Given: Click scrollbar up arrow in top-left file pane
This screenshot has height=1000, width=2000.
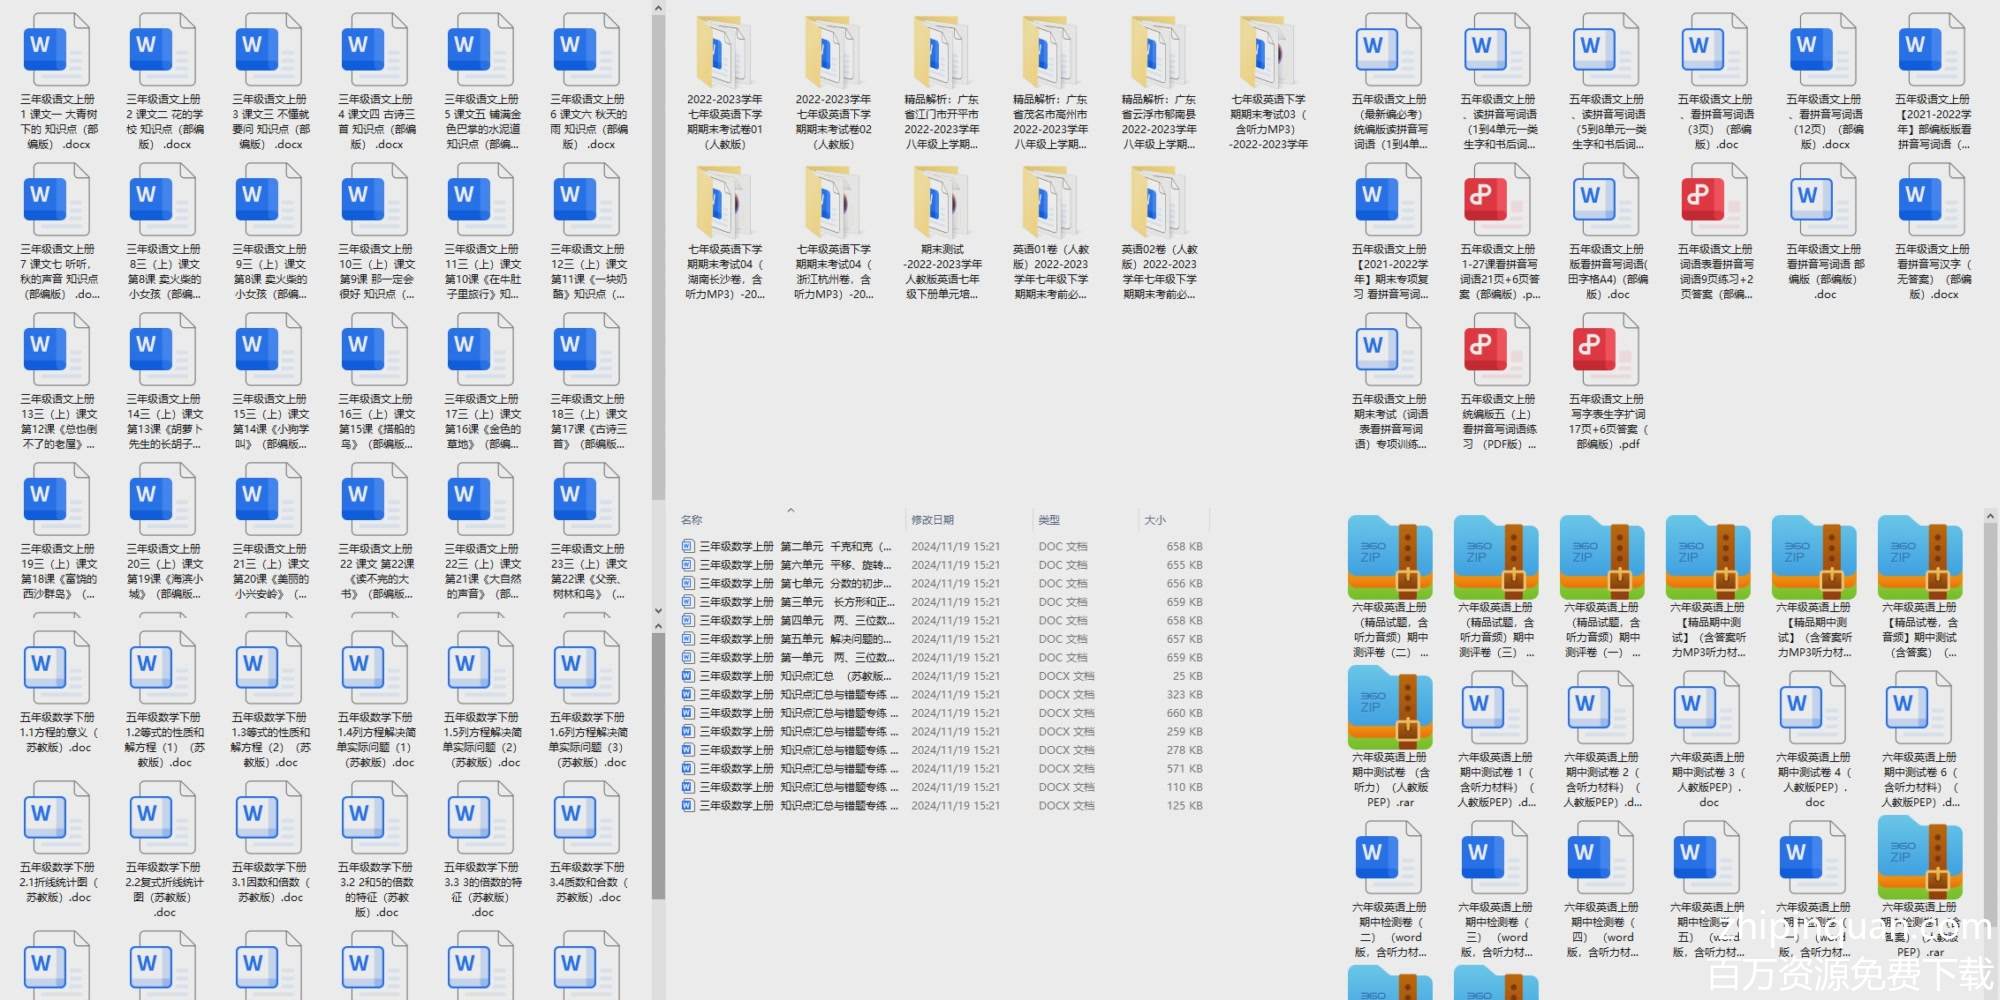Looking at the screenshot, I should 658,9.
